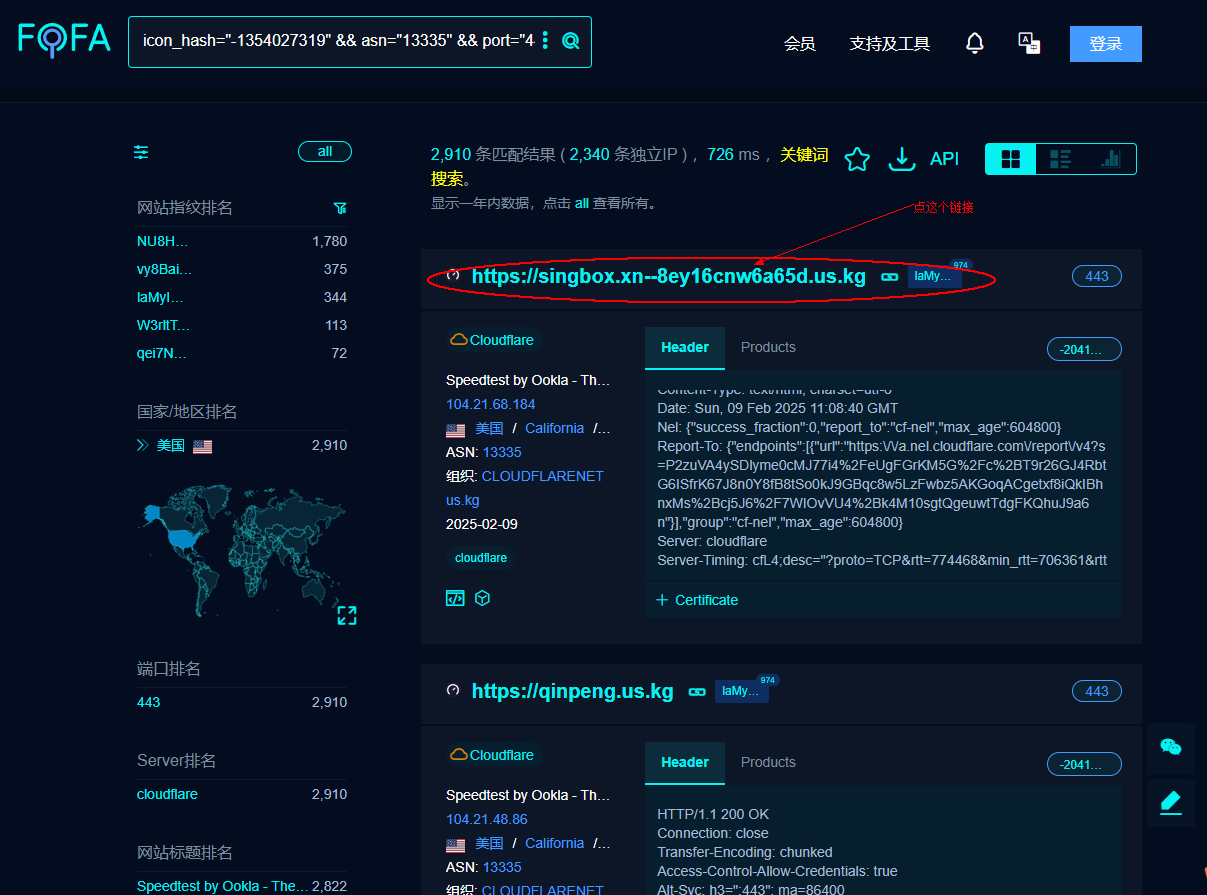The width and height of the screenshot is (1207, 895).
Task: Click the search magnifier icon in query box
Action: coord(571,41)
